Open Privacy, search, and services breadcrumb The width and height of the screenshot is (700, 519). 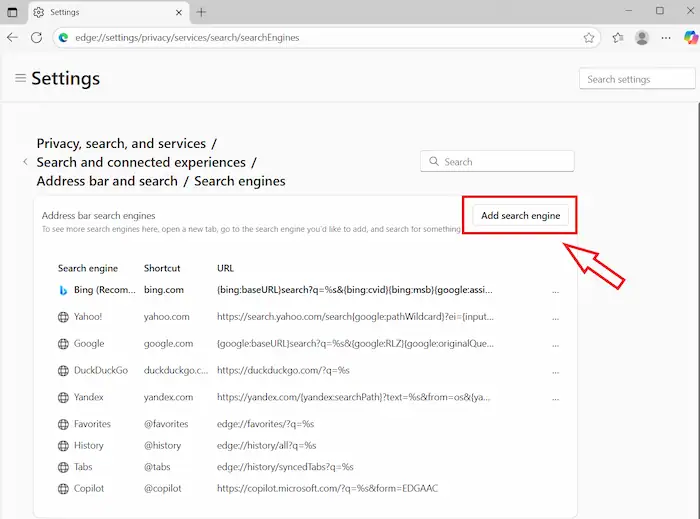coord(121,144)
